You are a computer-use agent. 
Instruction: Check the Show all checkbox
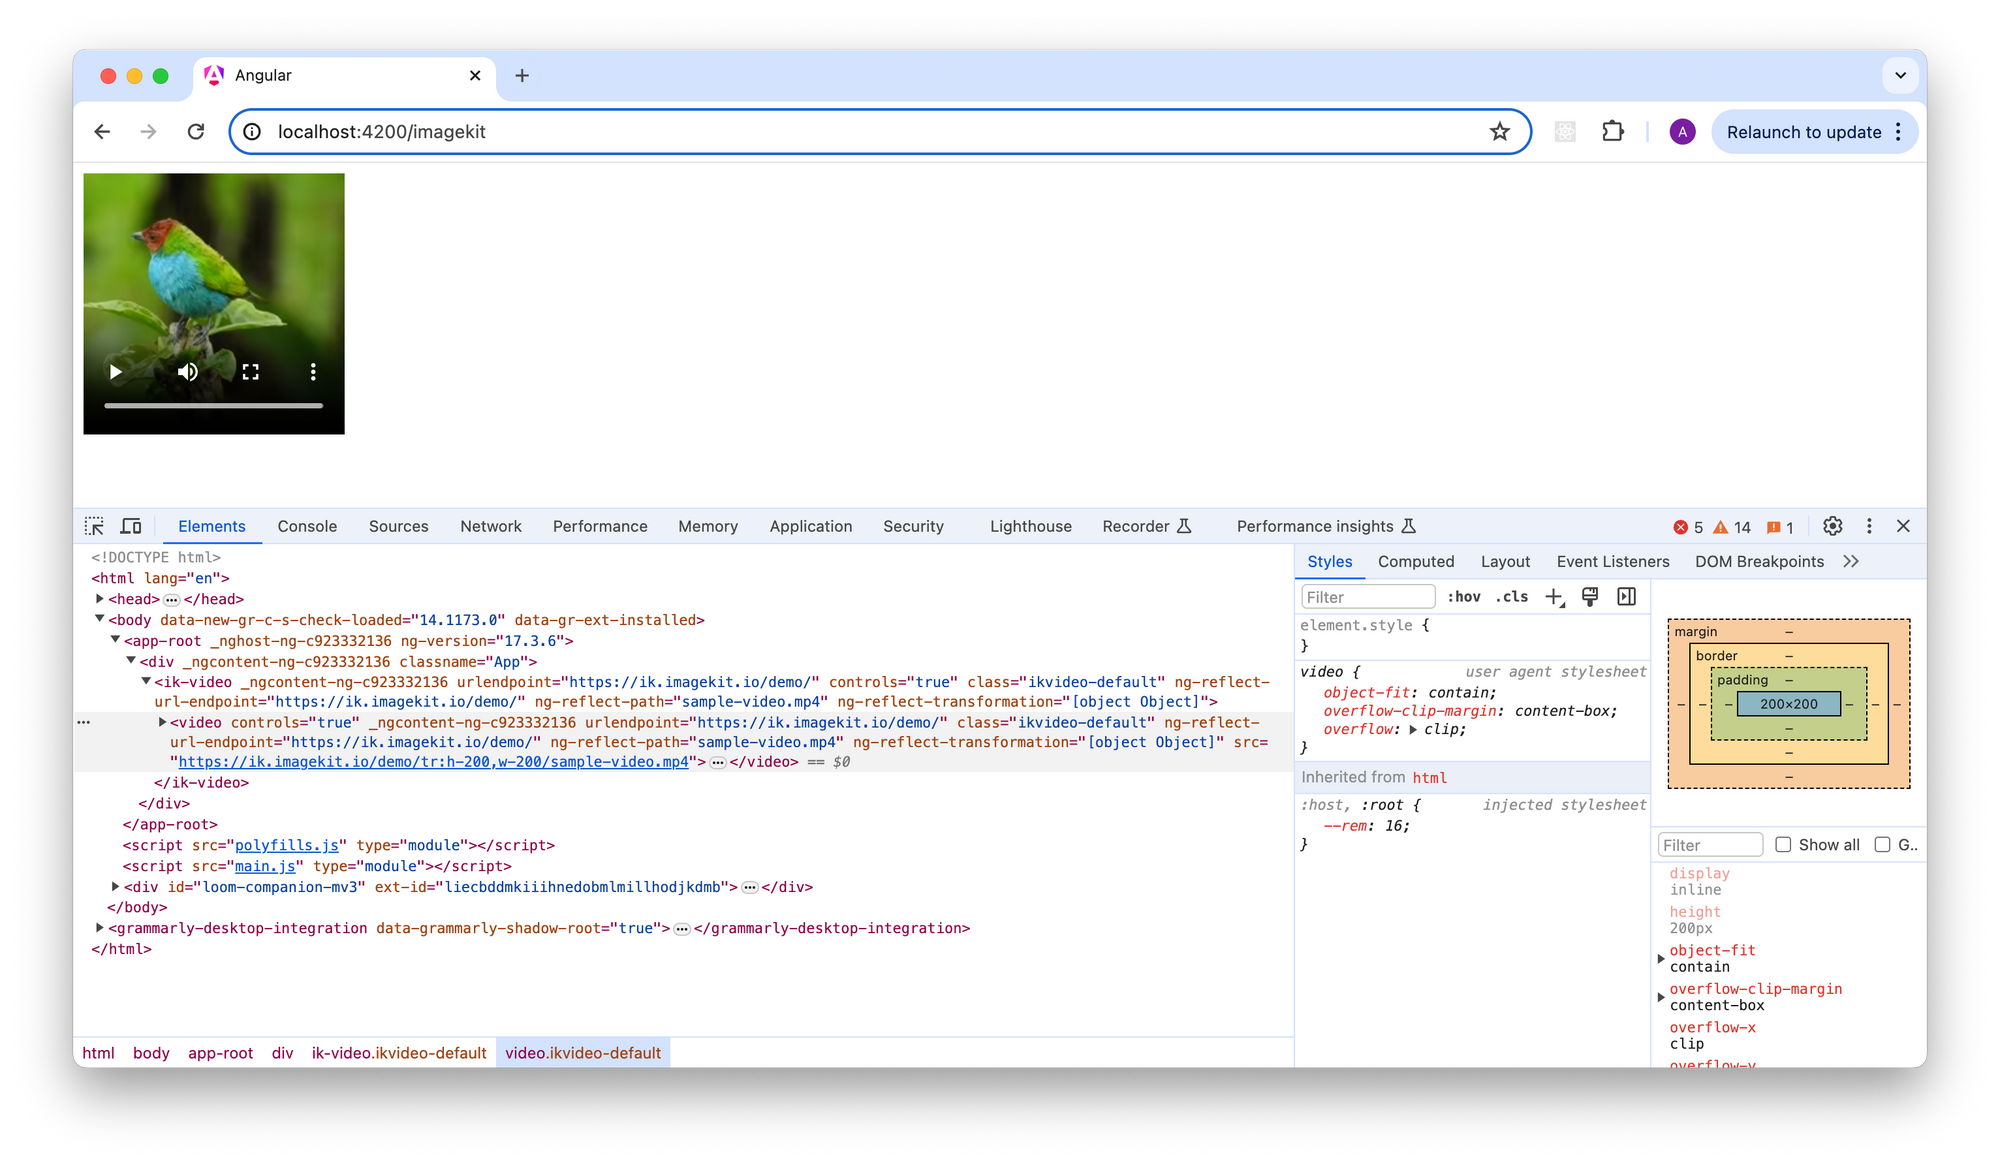coord(1783,845)
